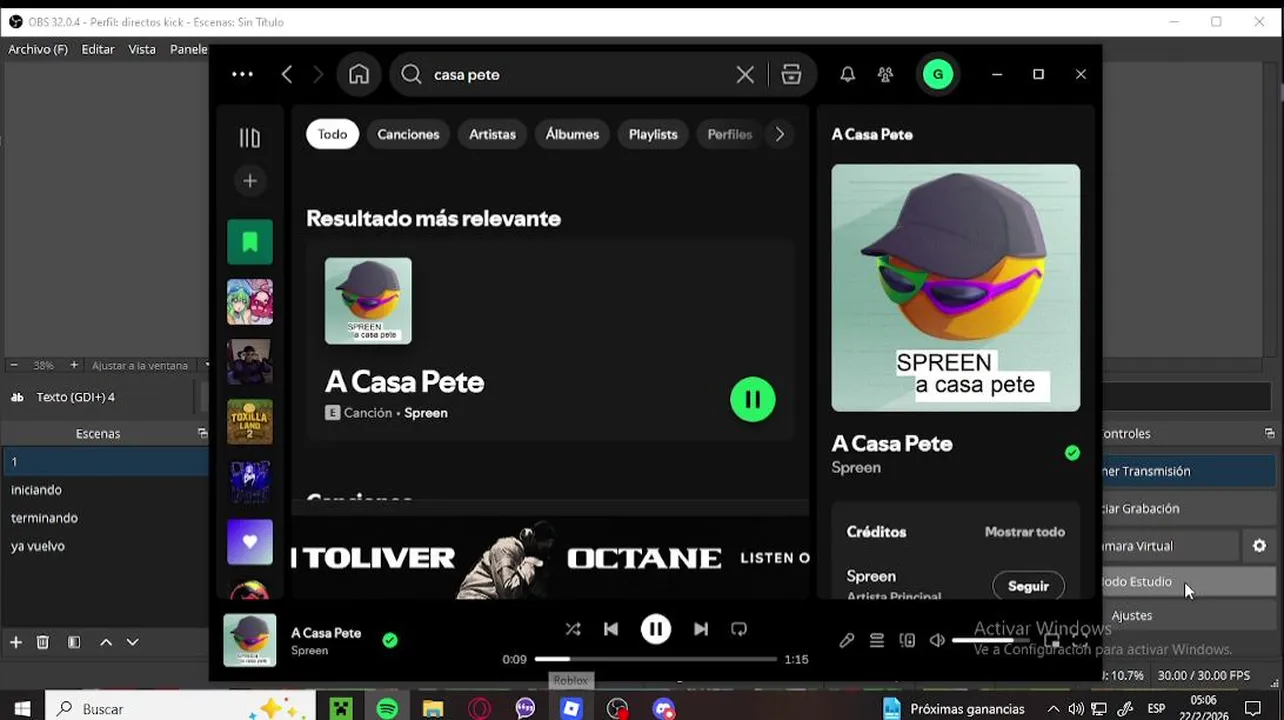
Task: Open the green G profile avatar
Action: point(938,74)
